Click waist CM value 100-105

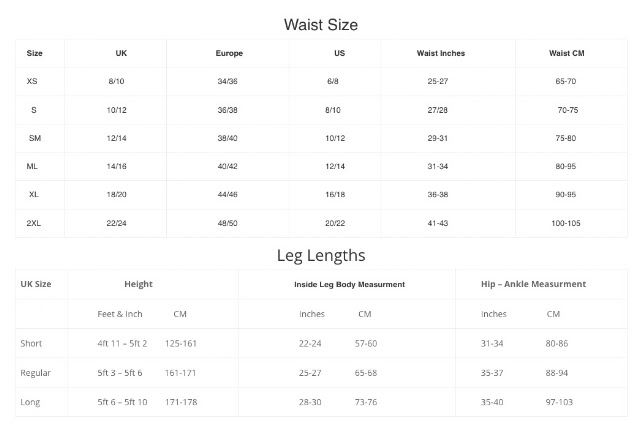[566, 223]
